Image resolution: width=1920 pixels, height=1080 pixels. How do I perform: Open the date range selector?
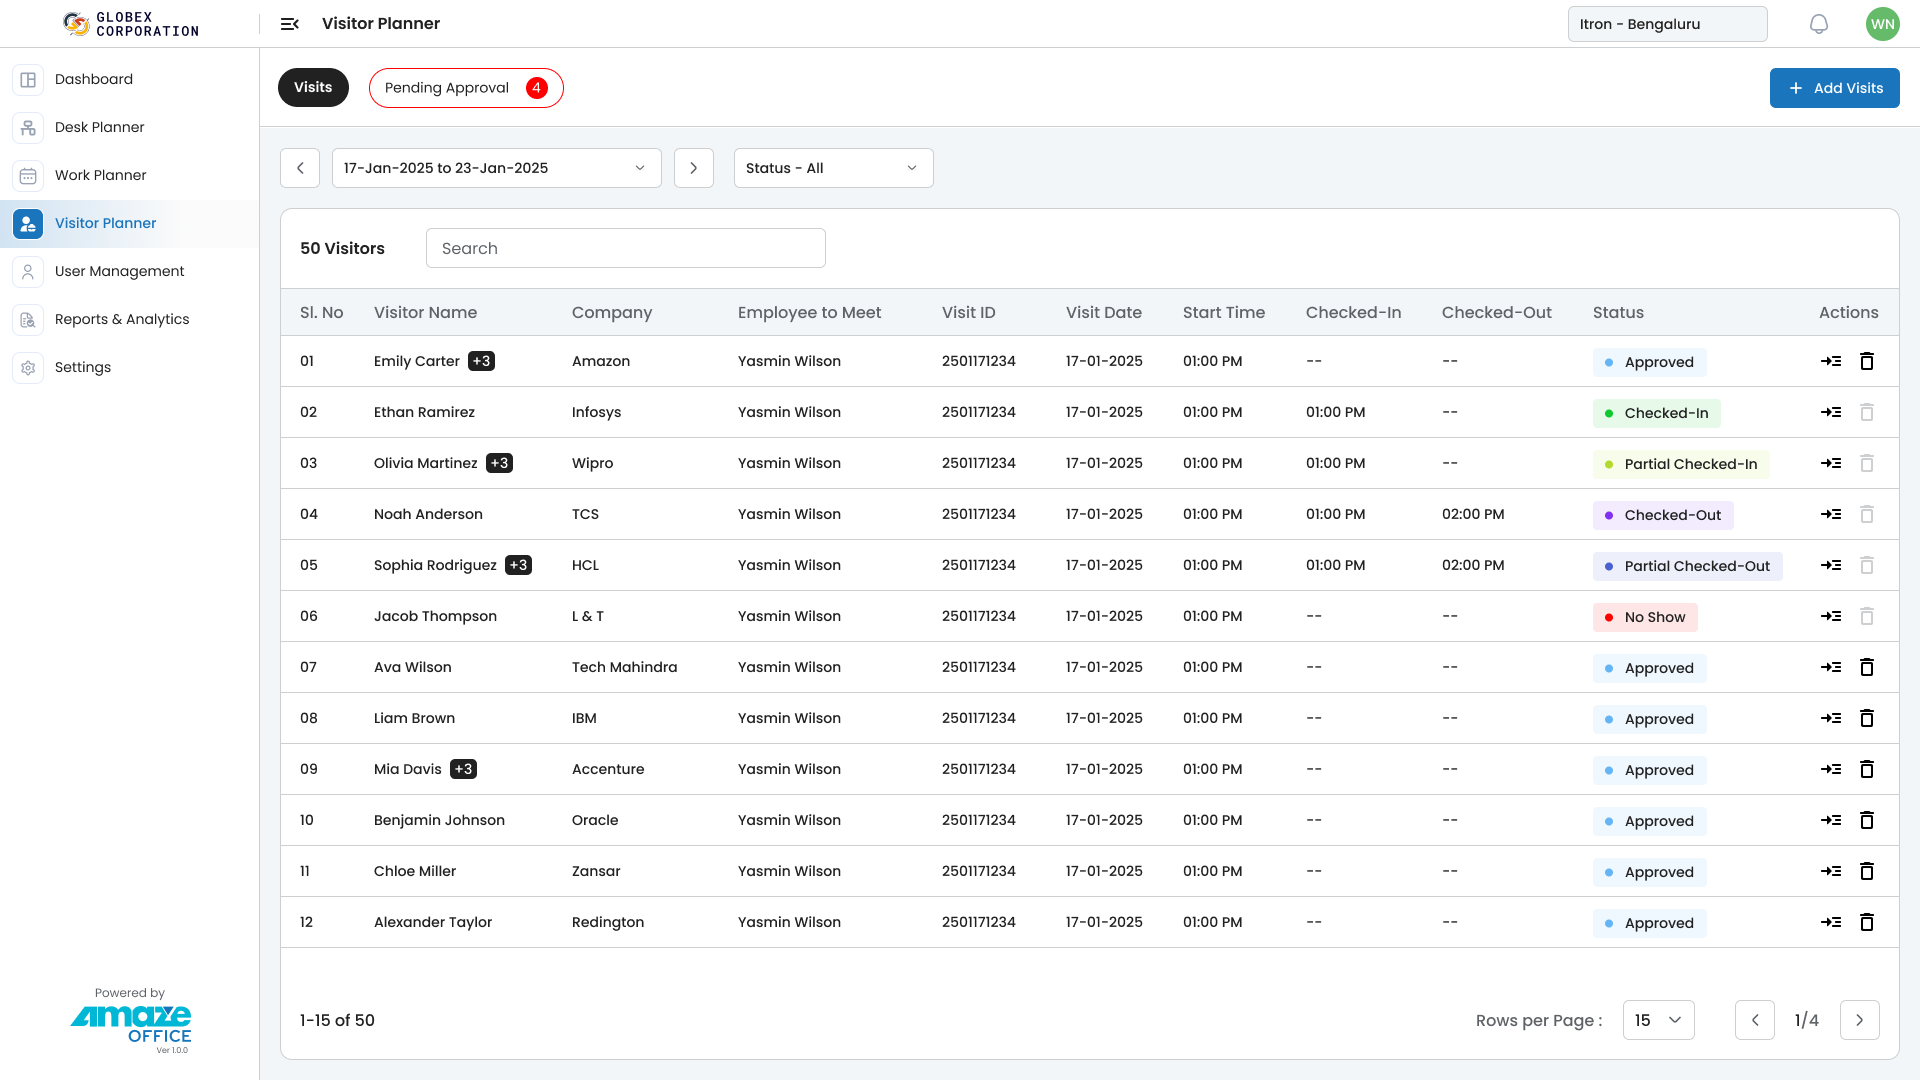point(496,168)
